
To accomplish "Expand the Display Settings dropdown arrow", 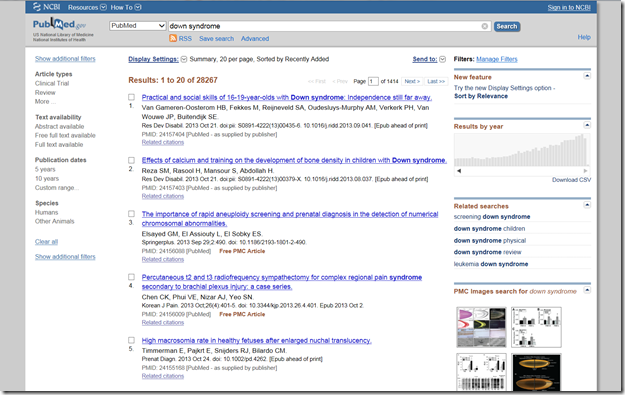I will tap(184, 59).
